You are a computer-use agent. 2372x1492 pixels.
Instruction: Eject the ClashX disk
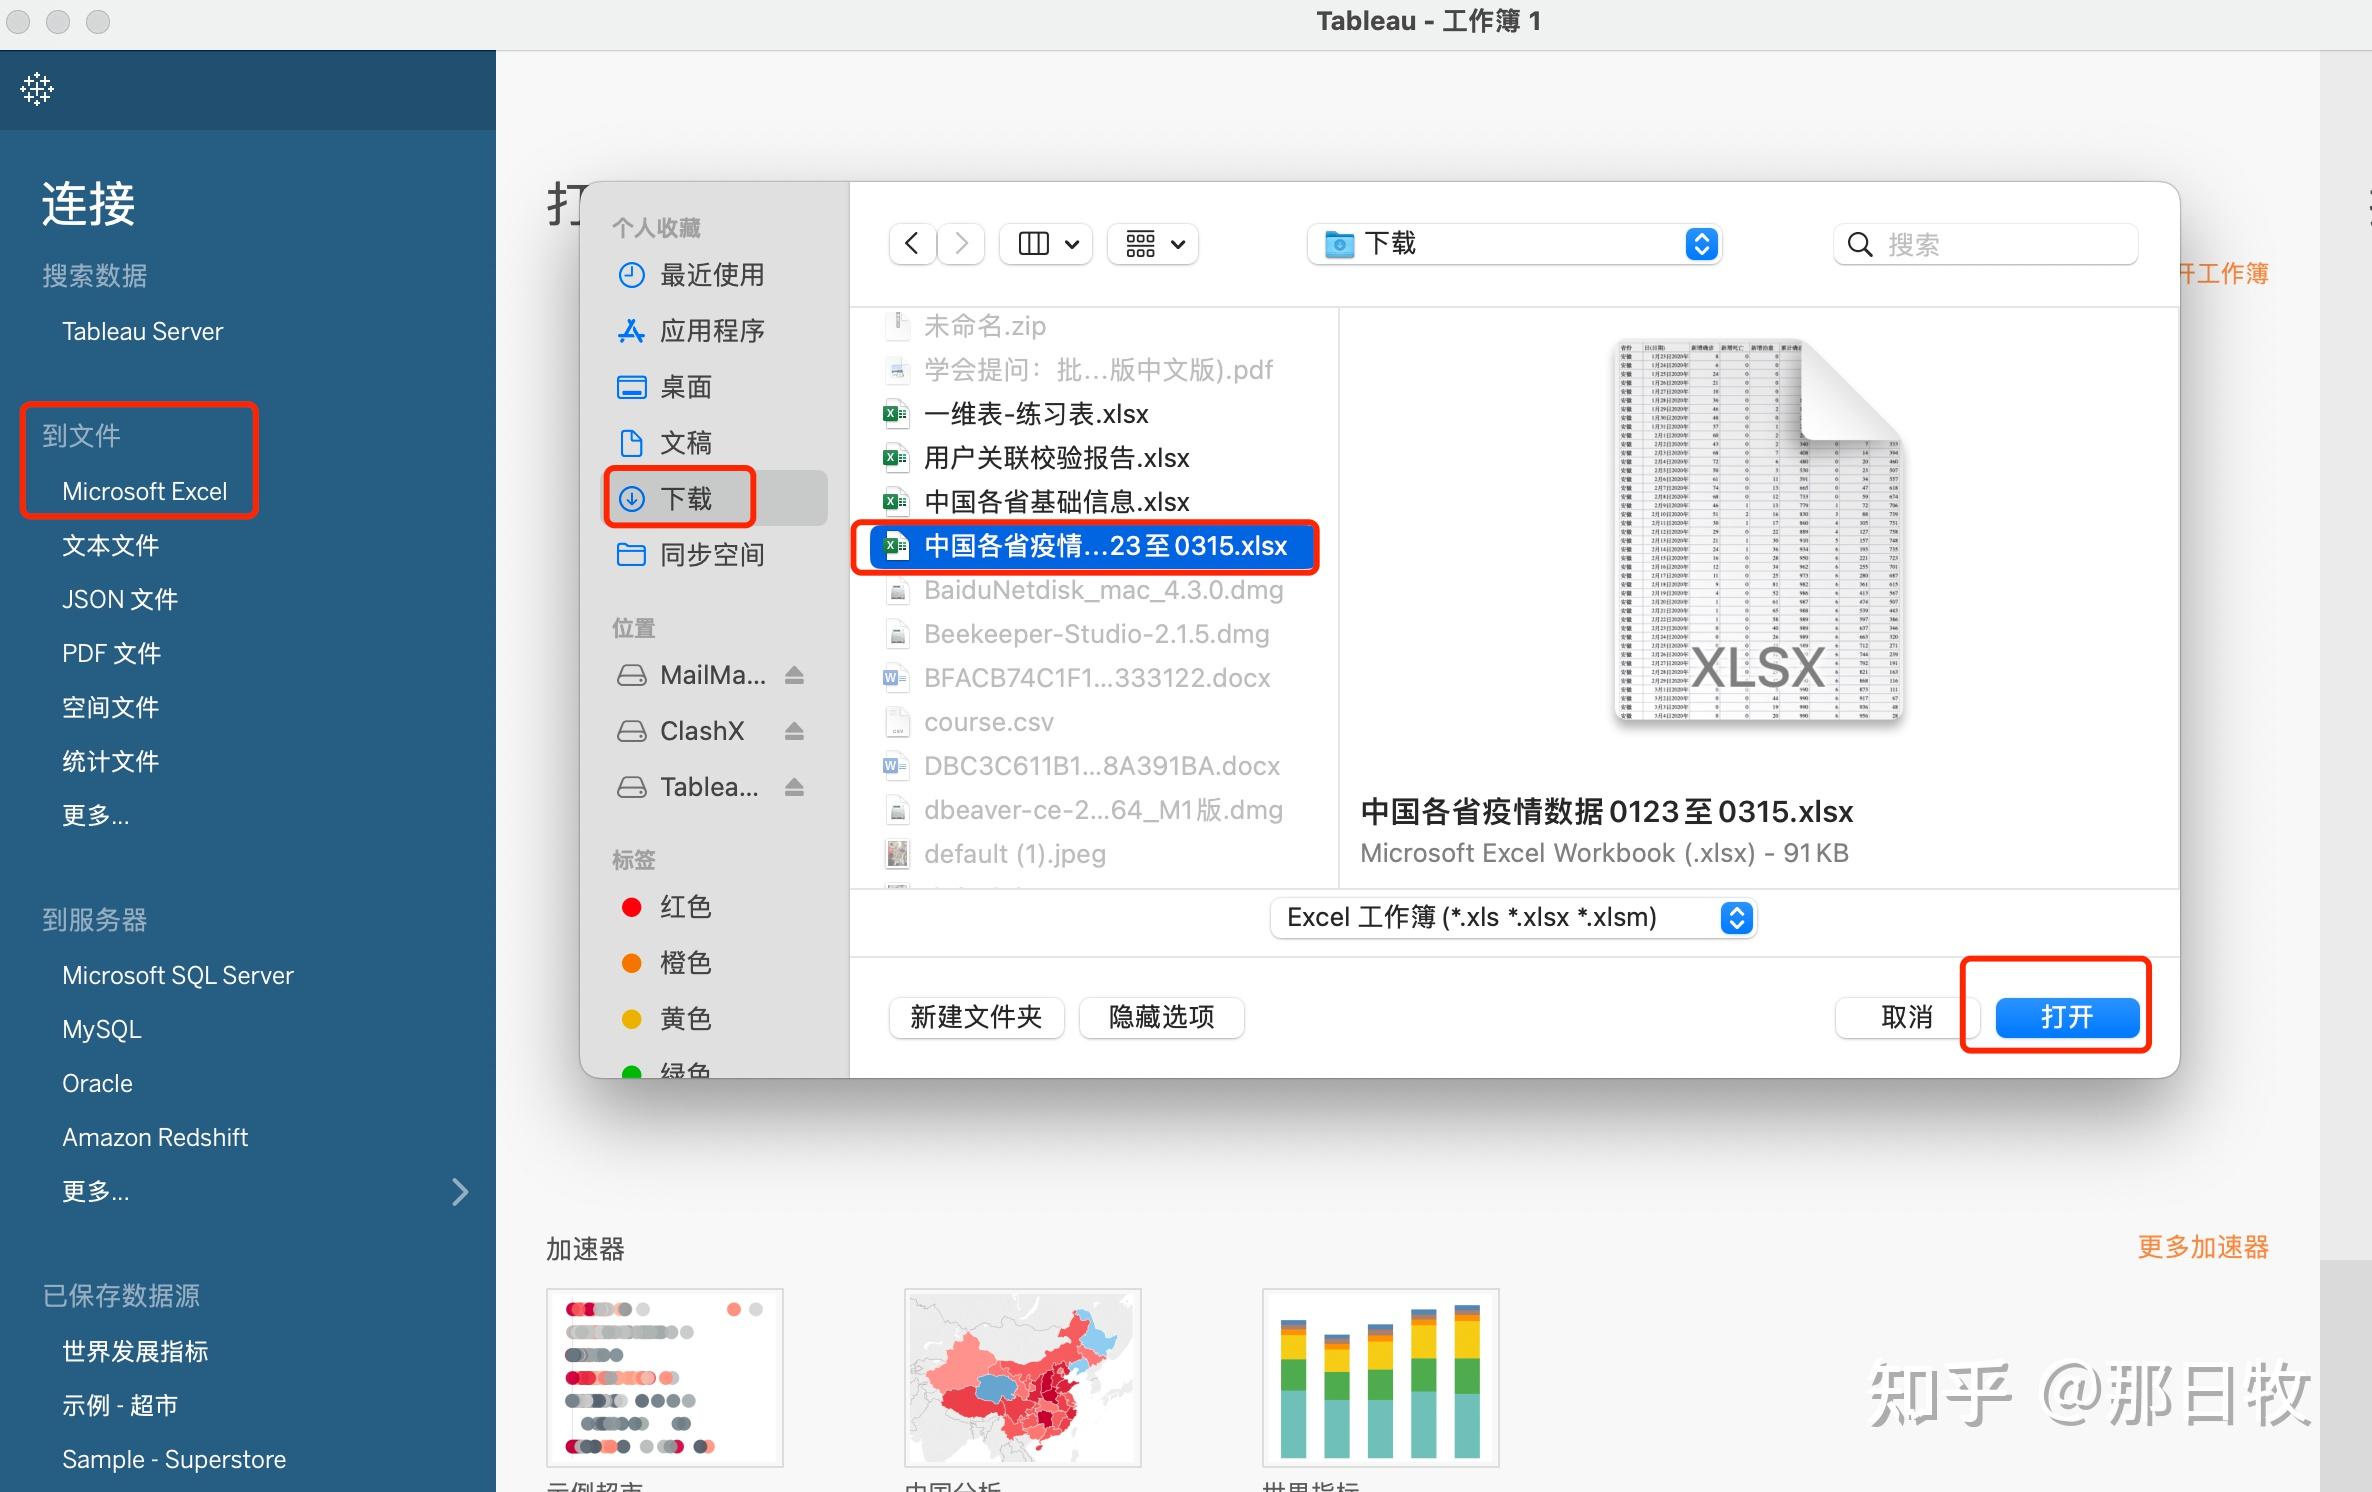[x=795, y=731]
